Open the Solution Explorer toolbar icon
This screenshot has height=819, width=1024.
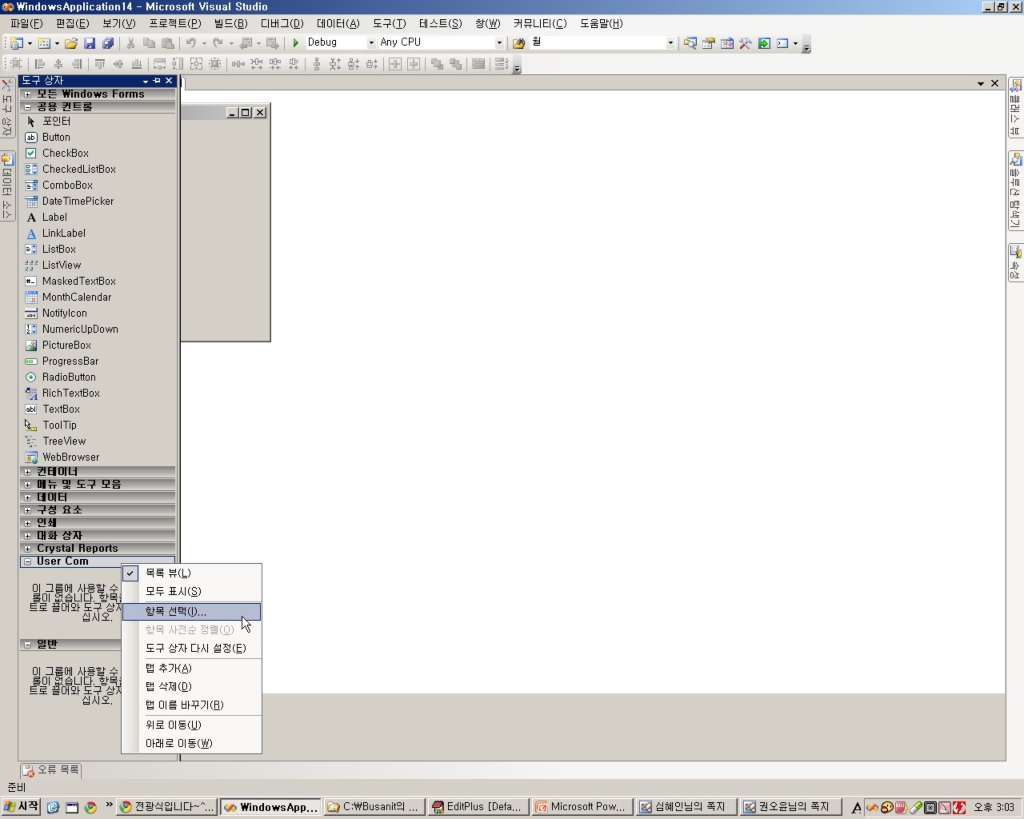point(690,43)
